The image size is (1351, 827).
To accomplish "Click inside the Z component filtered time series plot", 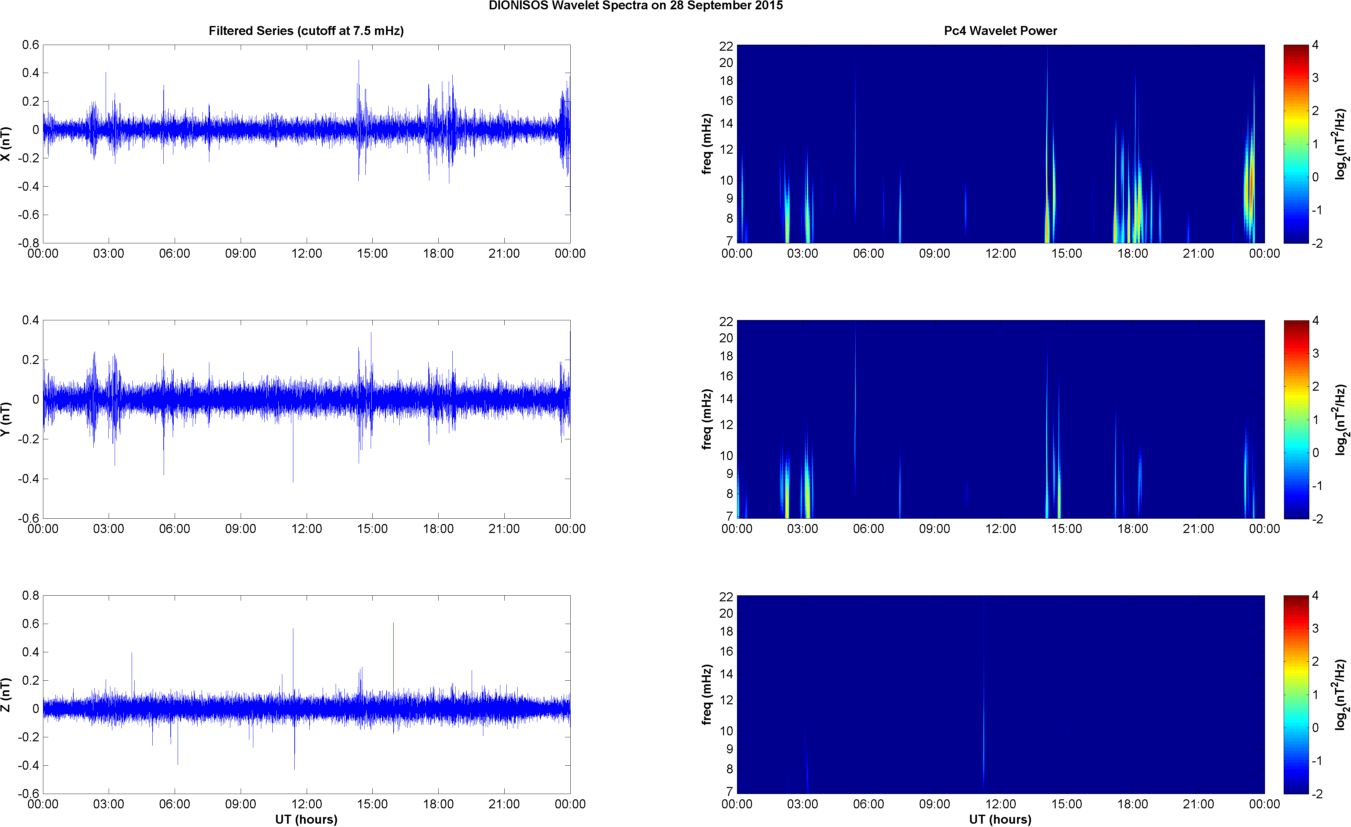I will tap(306, 694).
